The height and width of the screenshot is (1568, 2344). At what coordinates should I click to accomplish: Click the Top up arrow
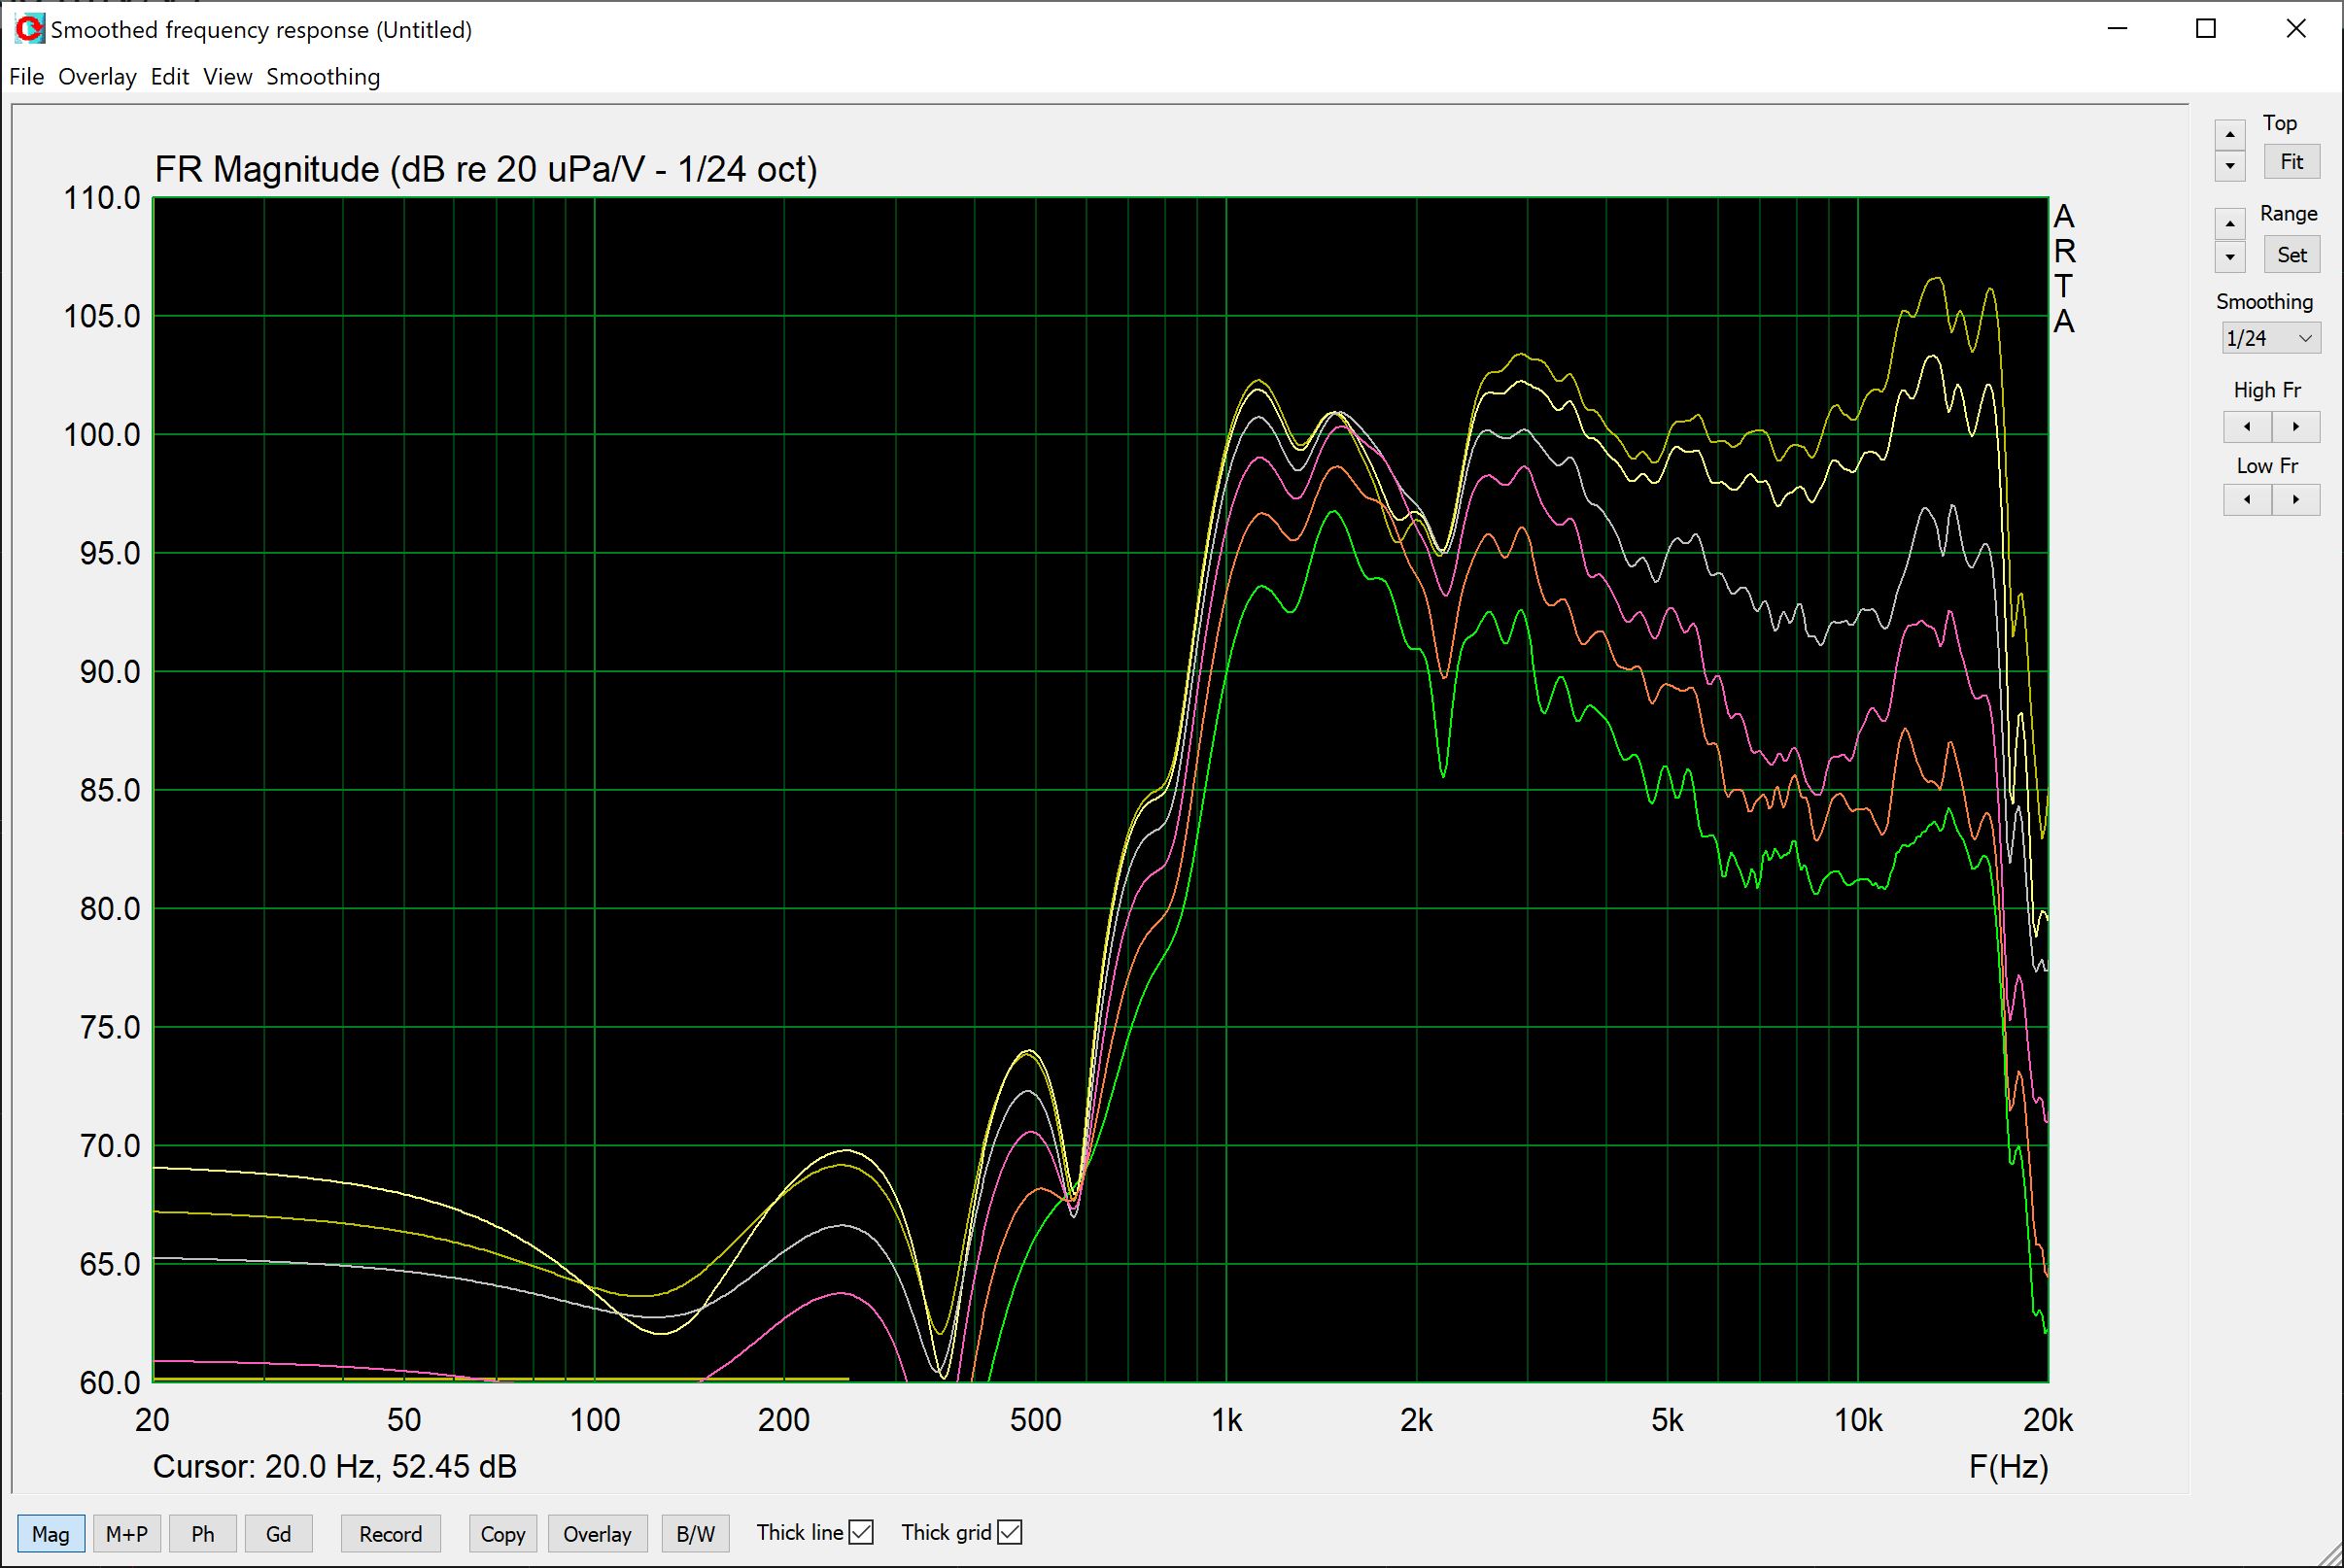2229,135
